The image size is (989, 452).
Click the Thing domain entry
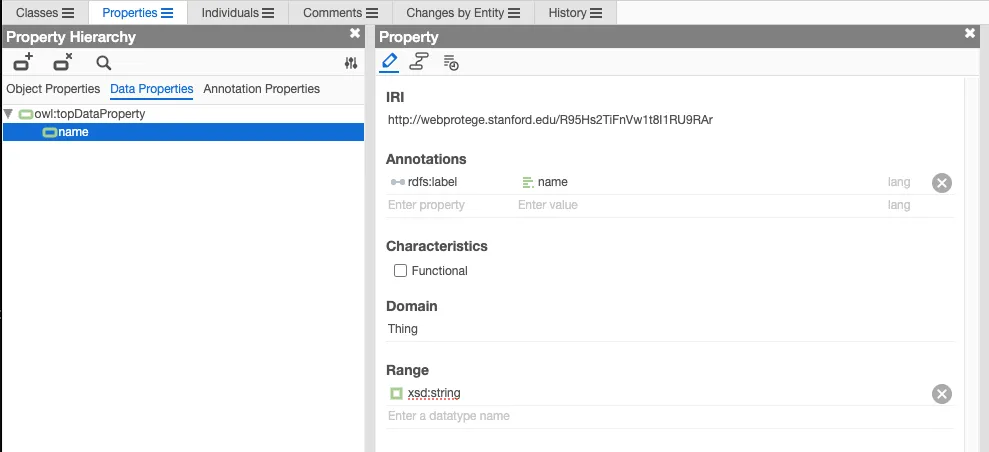[x=403, y=328]
